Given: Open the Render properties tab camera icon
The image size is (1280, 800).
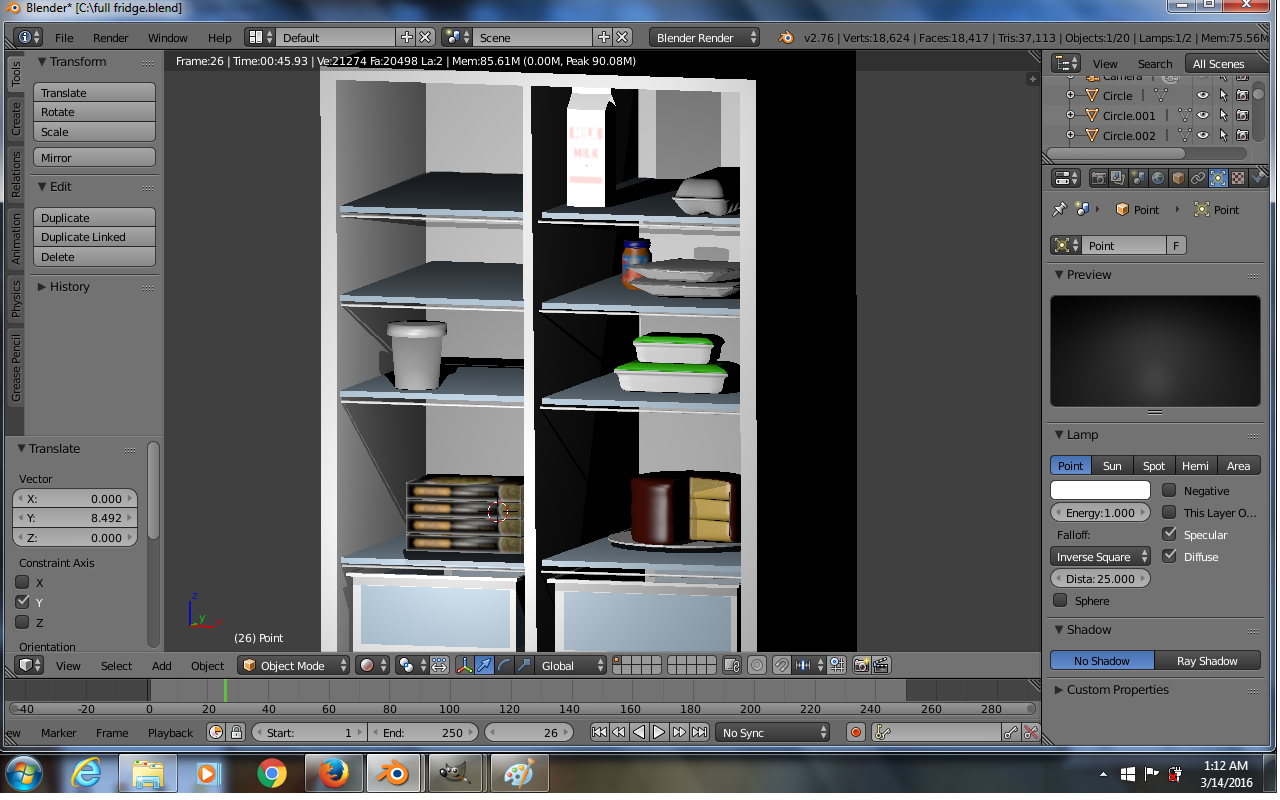Looking at the screenshot, I should (1099, 178).
